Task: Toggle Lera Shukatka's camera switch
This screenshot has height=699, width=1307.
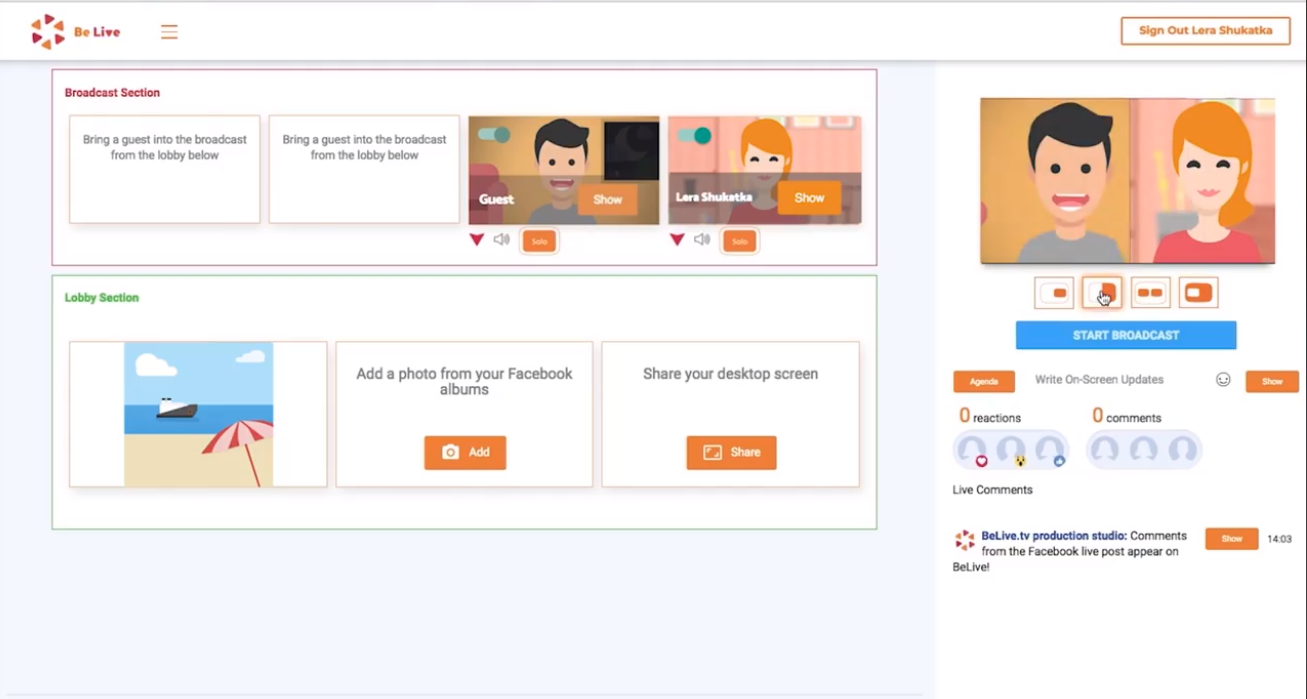Action: (694, 135)
